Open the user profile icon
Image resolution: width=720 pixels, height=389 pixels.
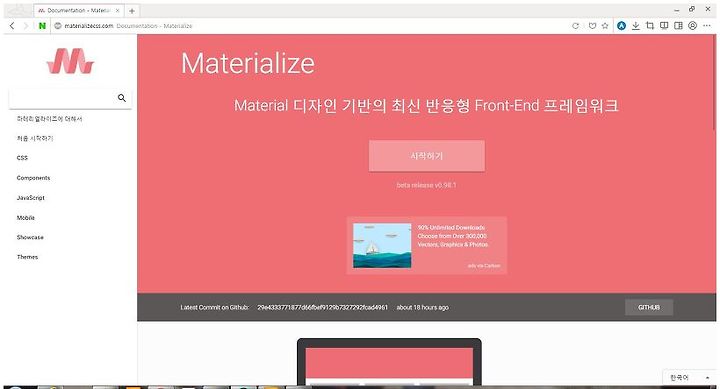coord(692,26)
